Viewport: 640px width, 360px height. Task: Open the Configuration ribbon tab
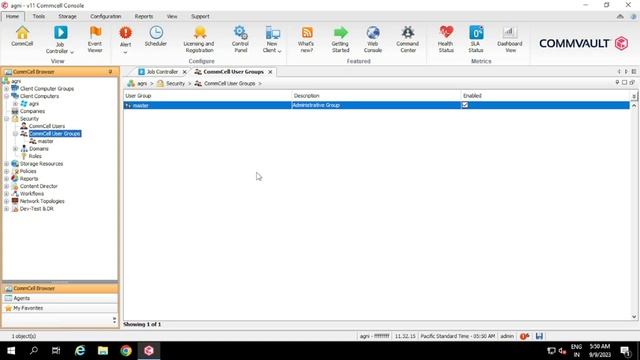106,16
